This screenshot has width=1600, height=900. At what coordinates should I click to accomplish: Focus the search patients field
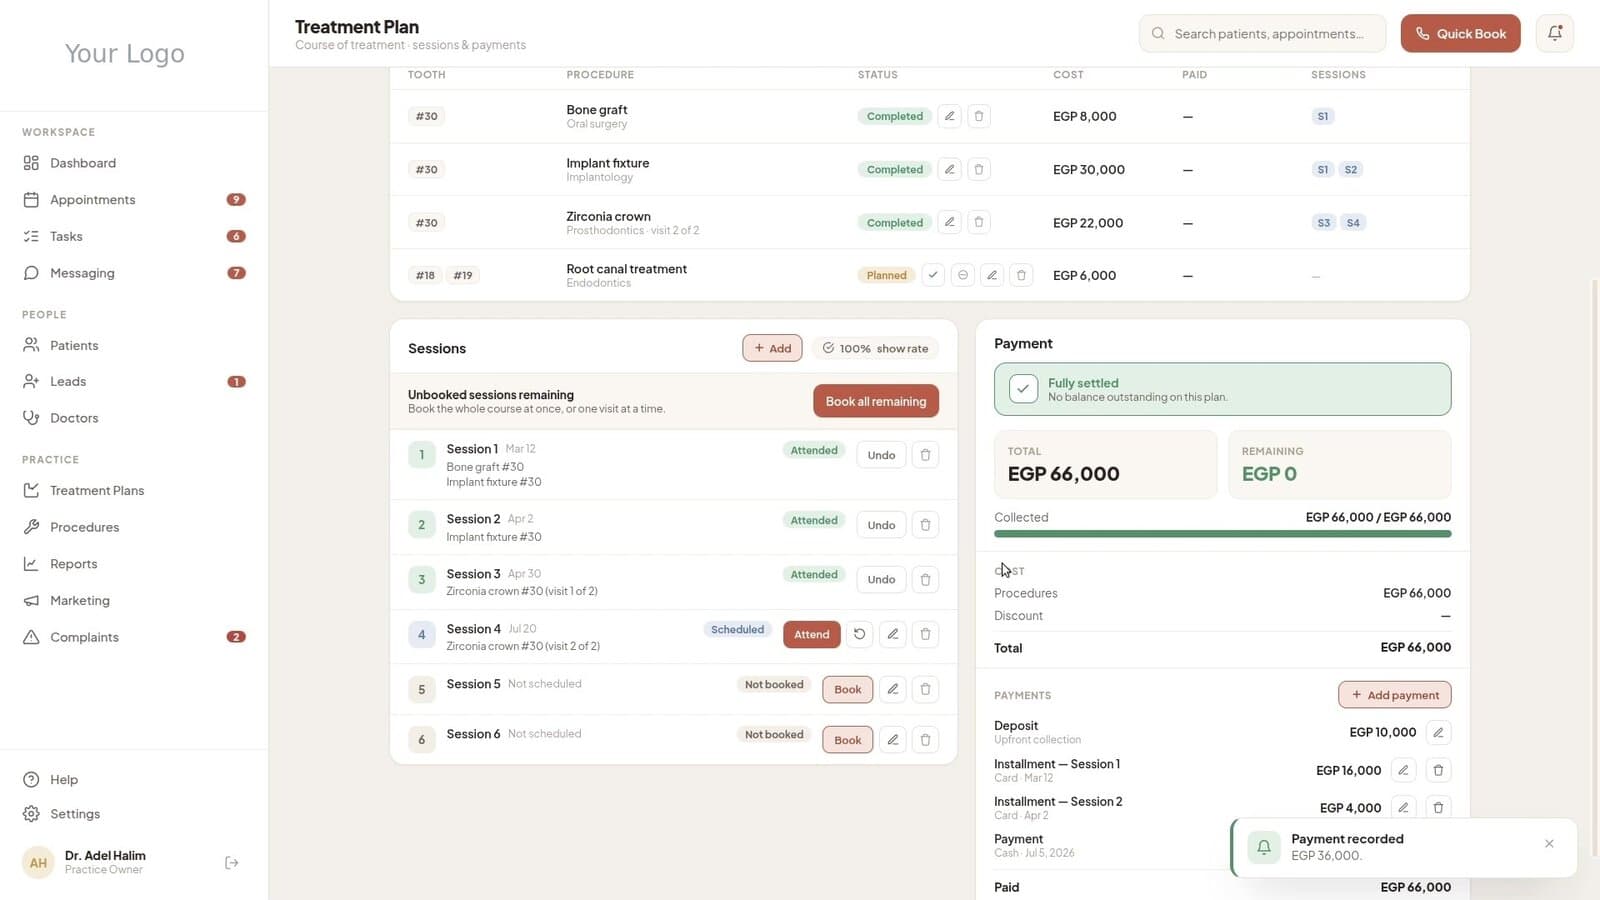(1262, 33)
